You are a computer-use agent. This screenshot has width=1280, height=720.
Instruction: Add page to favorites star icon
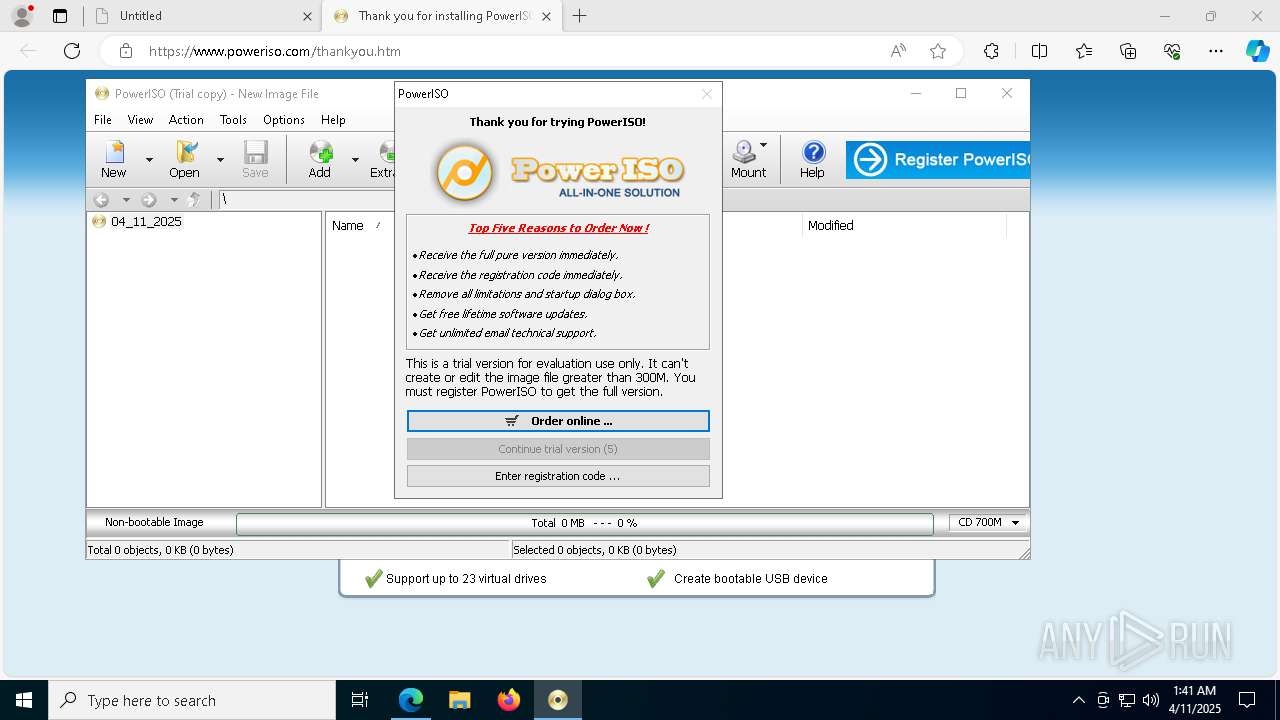[x=938, y=51]
